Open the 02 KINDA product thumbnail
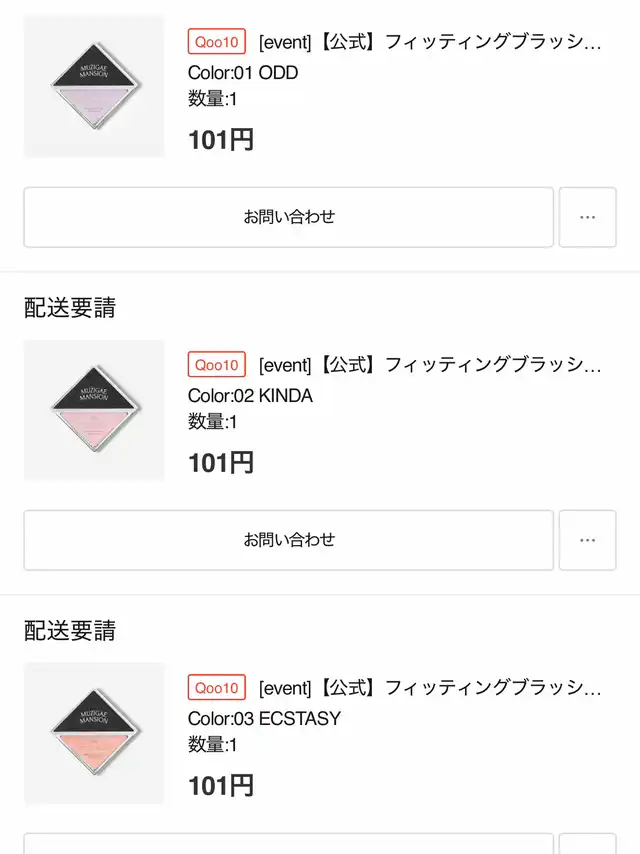The width and height of the screenshot is (640, 854). [94, 410]
